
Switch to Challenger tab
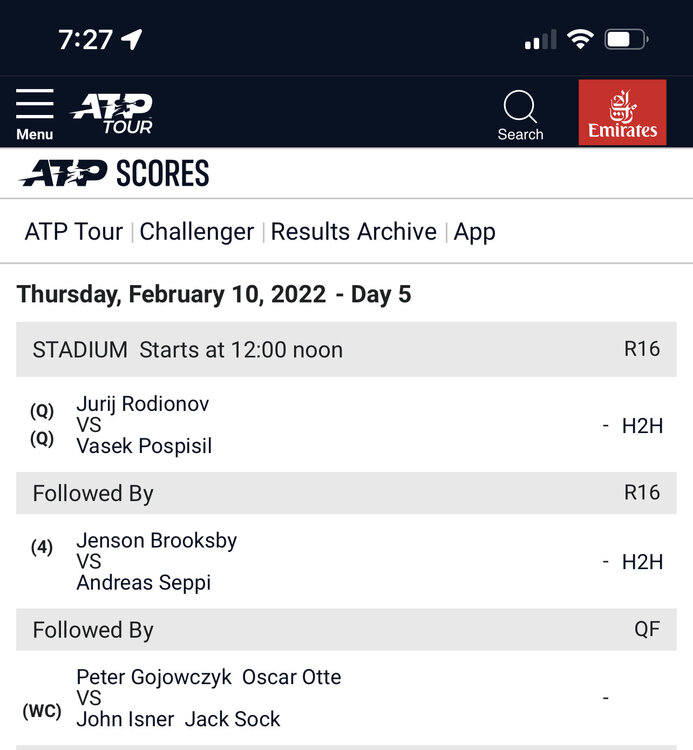pyautogui.click(x=197, y=232)
